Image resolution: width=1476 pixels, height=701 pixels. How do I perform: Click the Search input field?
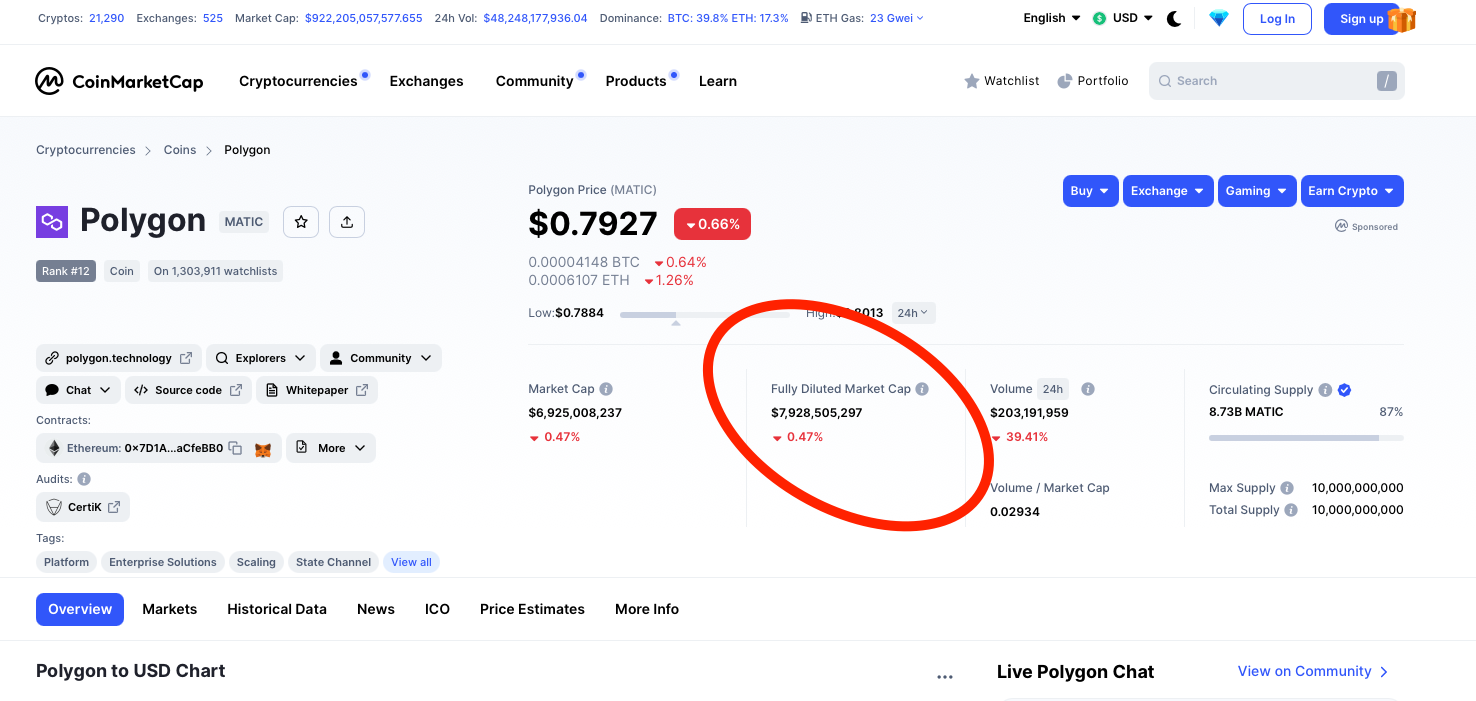click(1277, 81)
